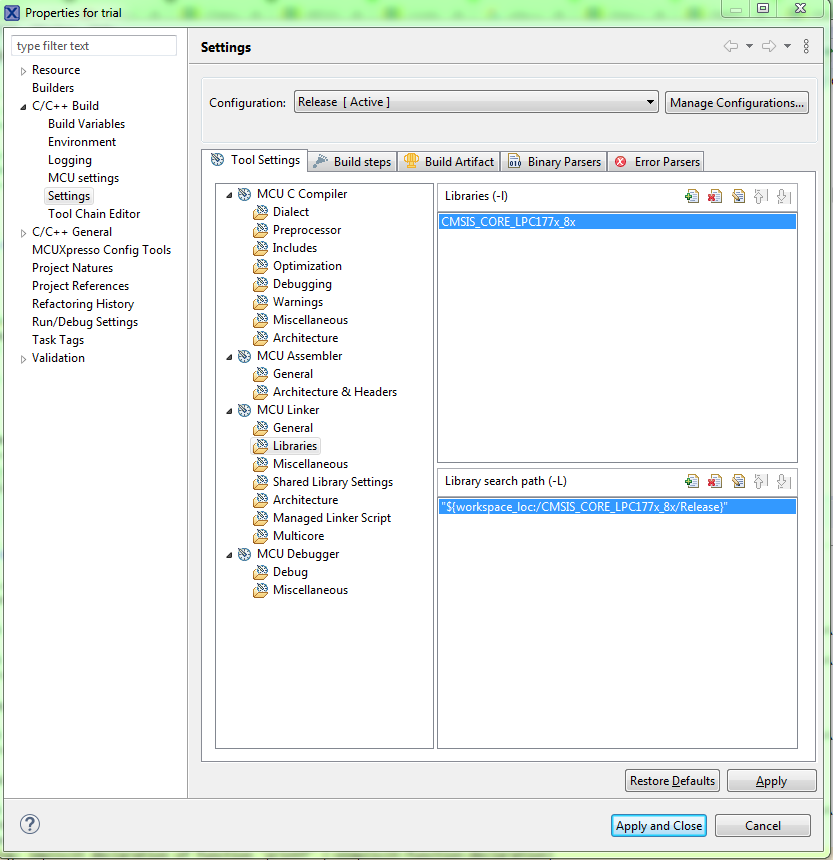The height and width of the screenshot is (860, 833).
Task: Select Includes under MCU C Compiler
Action: point(294,248)
